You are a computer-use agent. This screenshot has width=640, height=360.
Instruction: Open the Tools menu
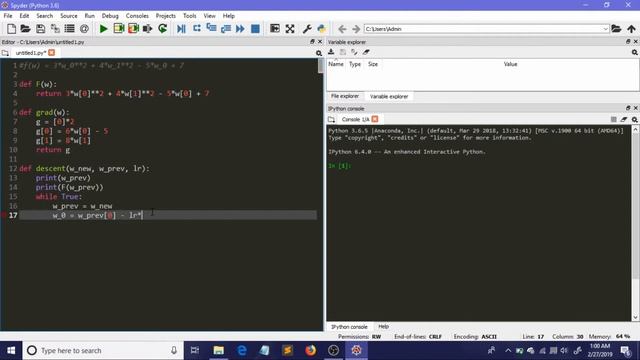189,16
